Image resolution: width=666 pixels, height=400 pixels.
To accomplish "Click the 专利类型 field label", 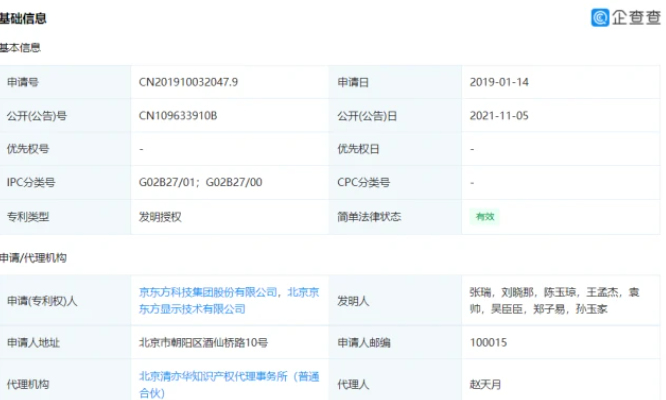I will (x=28, y=217).
